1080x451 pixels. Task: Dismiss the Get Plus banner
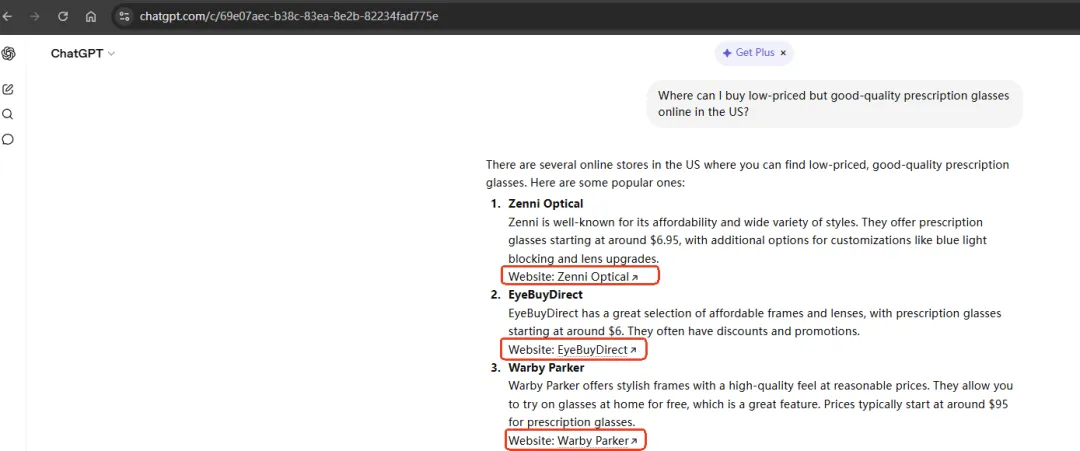coord(783,53)
